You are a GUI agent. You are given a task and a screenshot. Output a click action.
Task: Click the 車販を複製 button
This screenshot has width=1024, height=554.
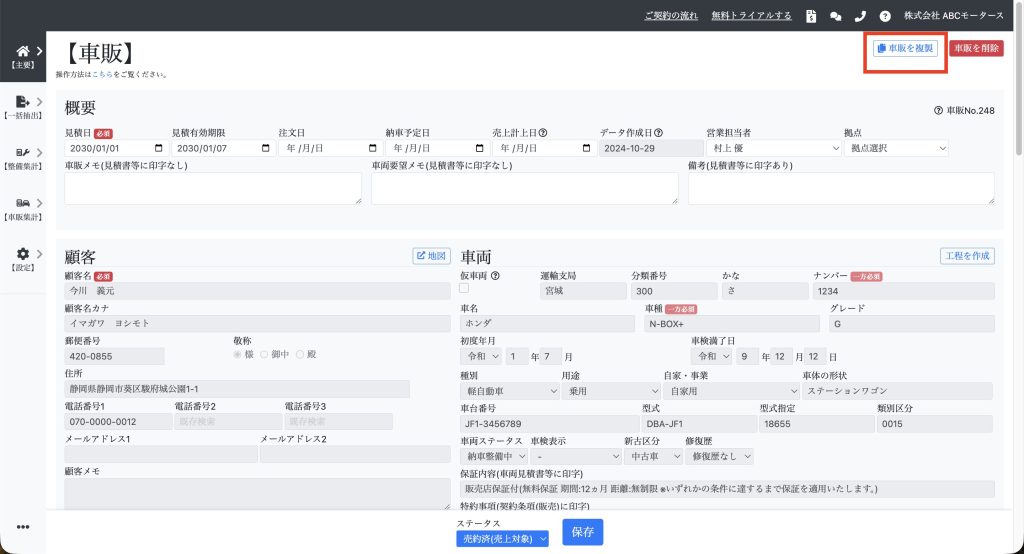[905, 48]
